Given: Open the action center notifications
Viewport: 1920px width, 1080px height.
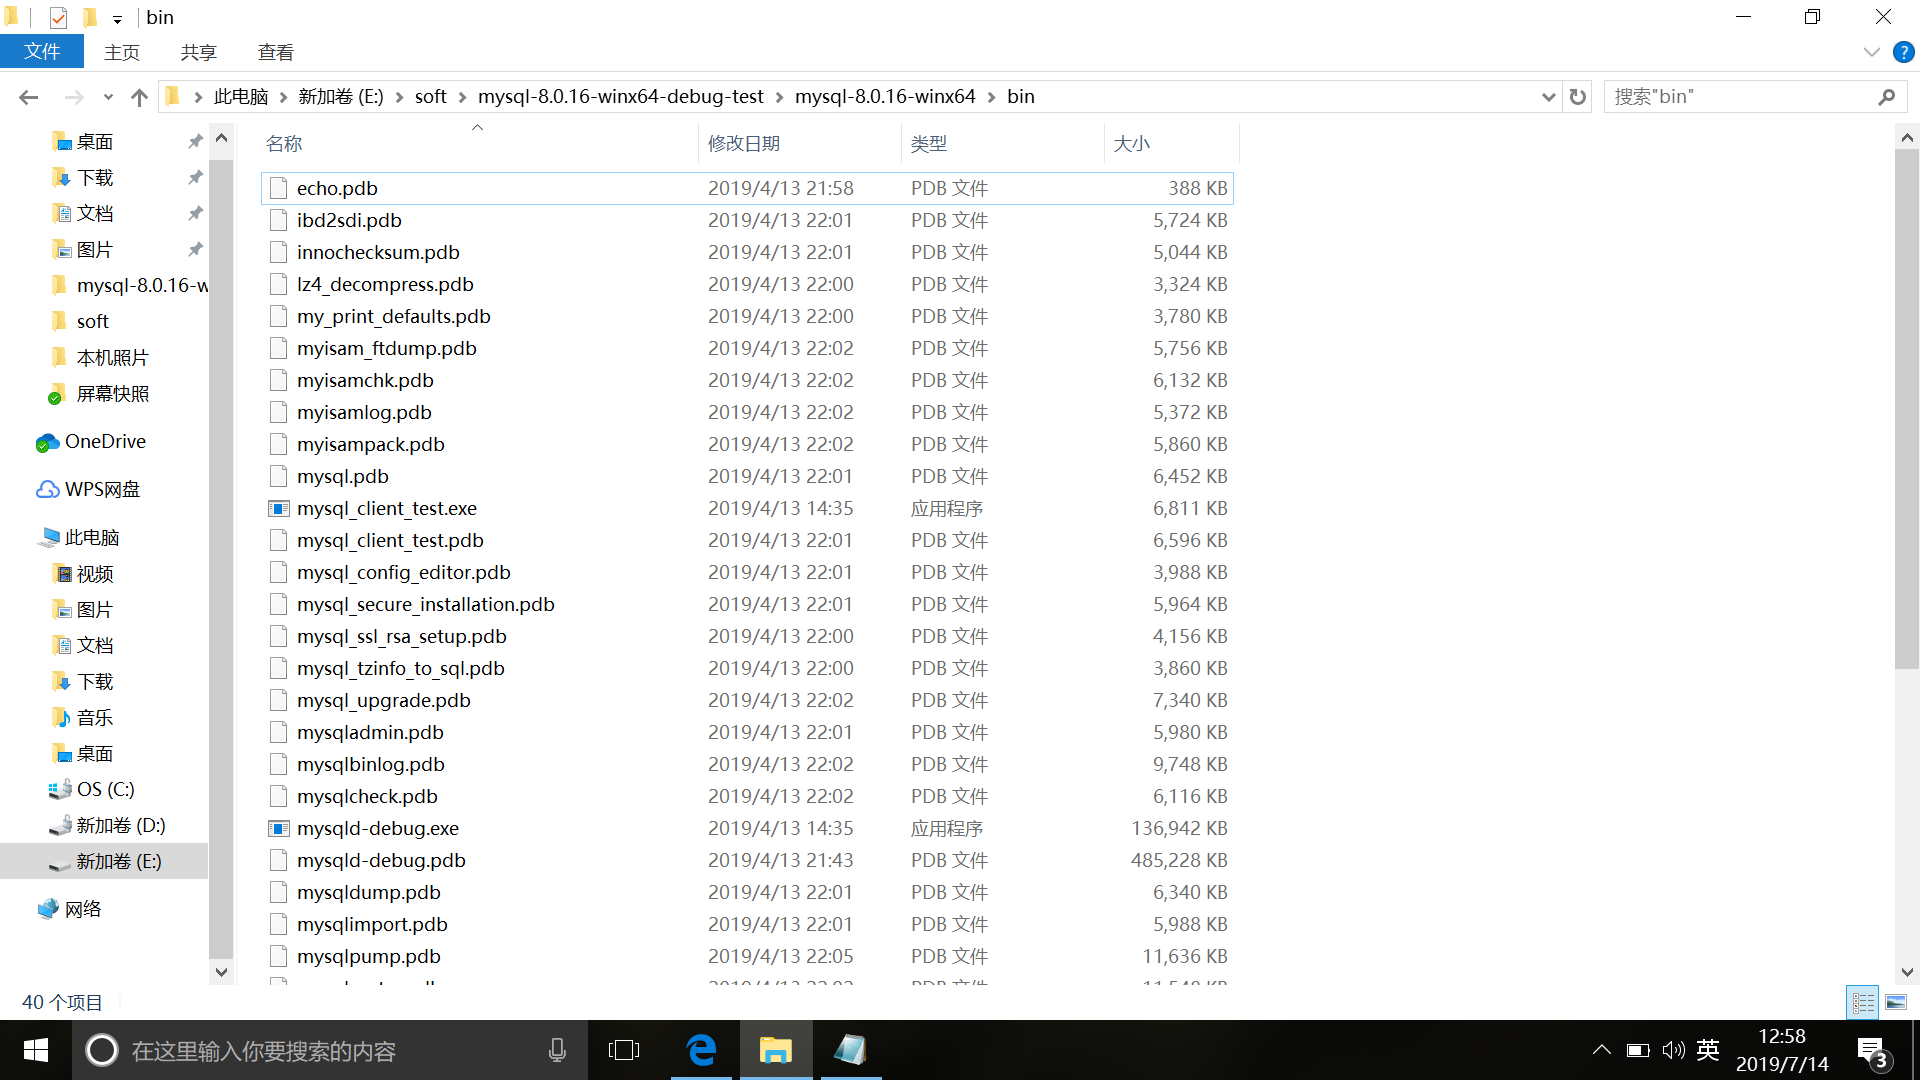Looking at the screenshot, I should coord(1872,1051).
